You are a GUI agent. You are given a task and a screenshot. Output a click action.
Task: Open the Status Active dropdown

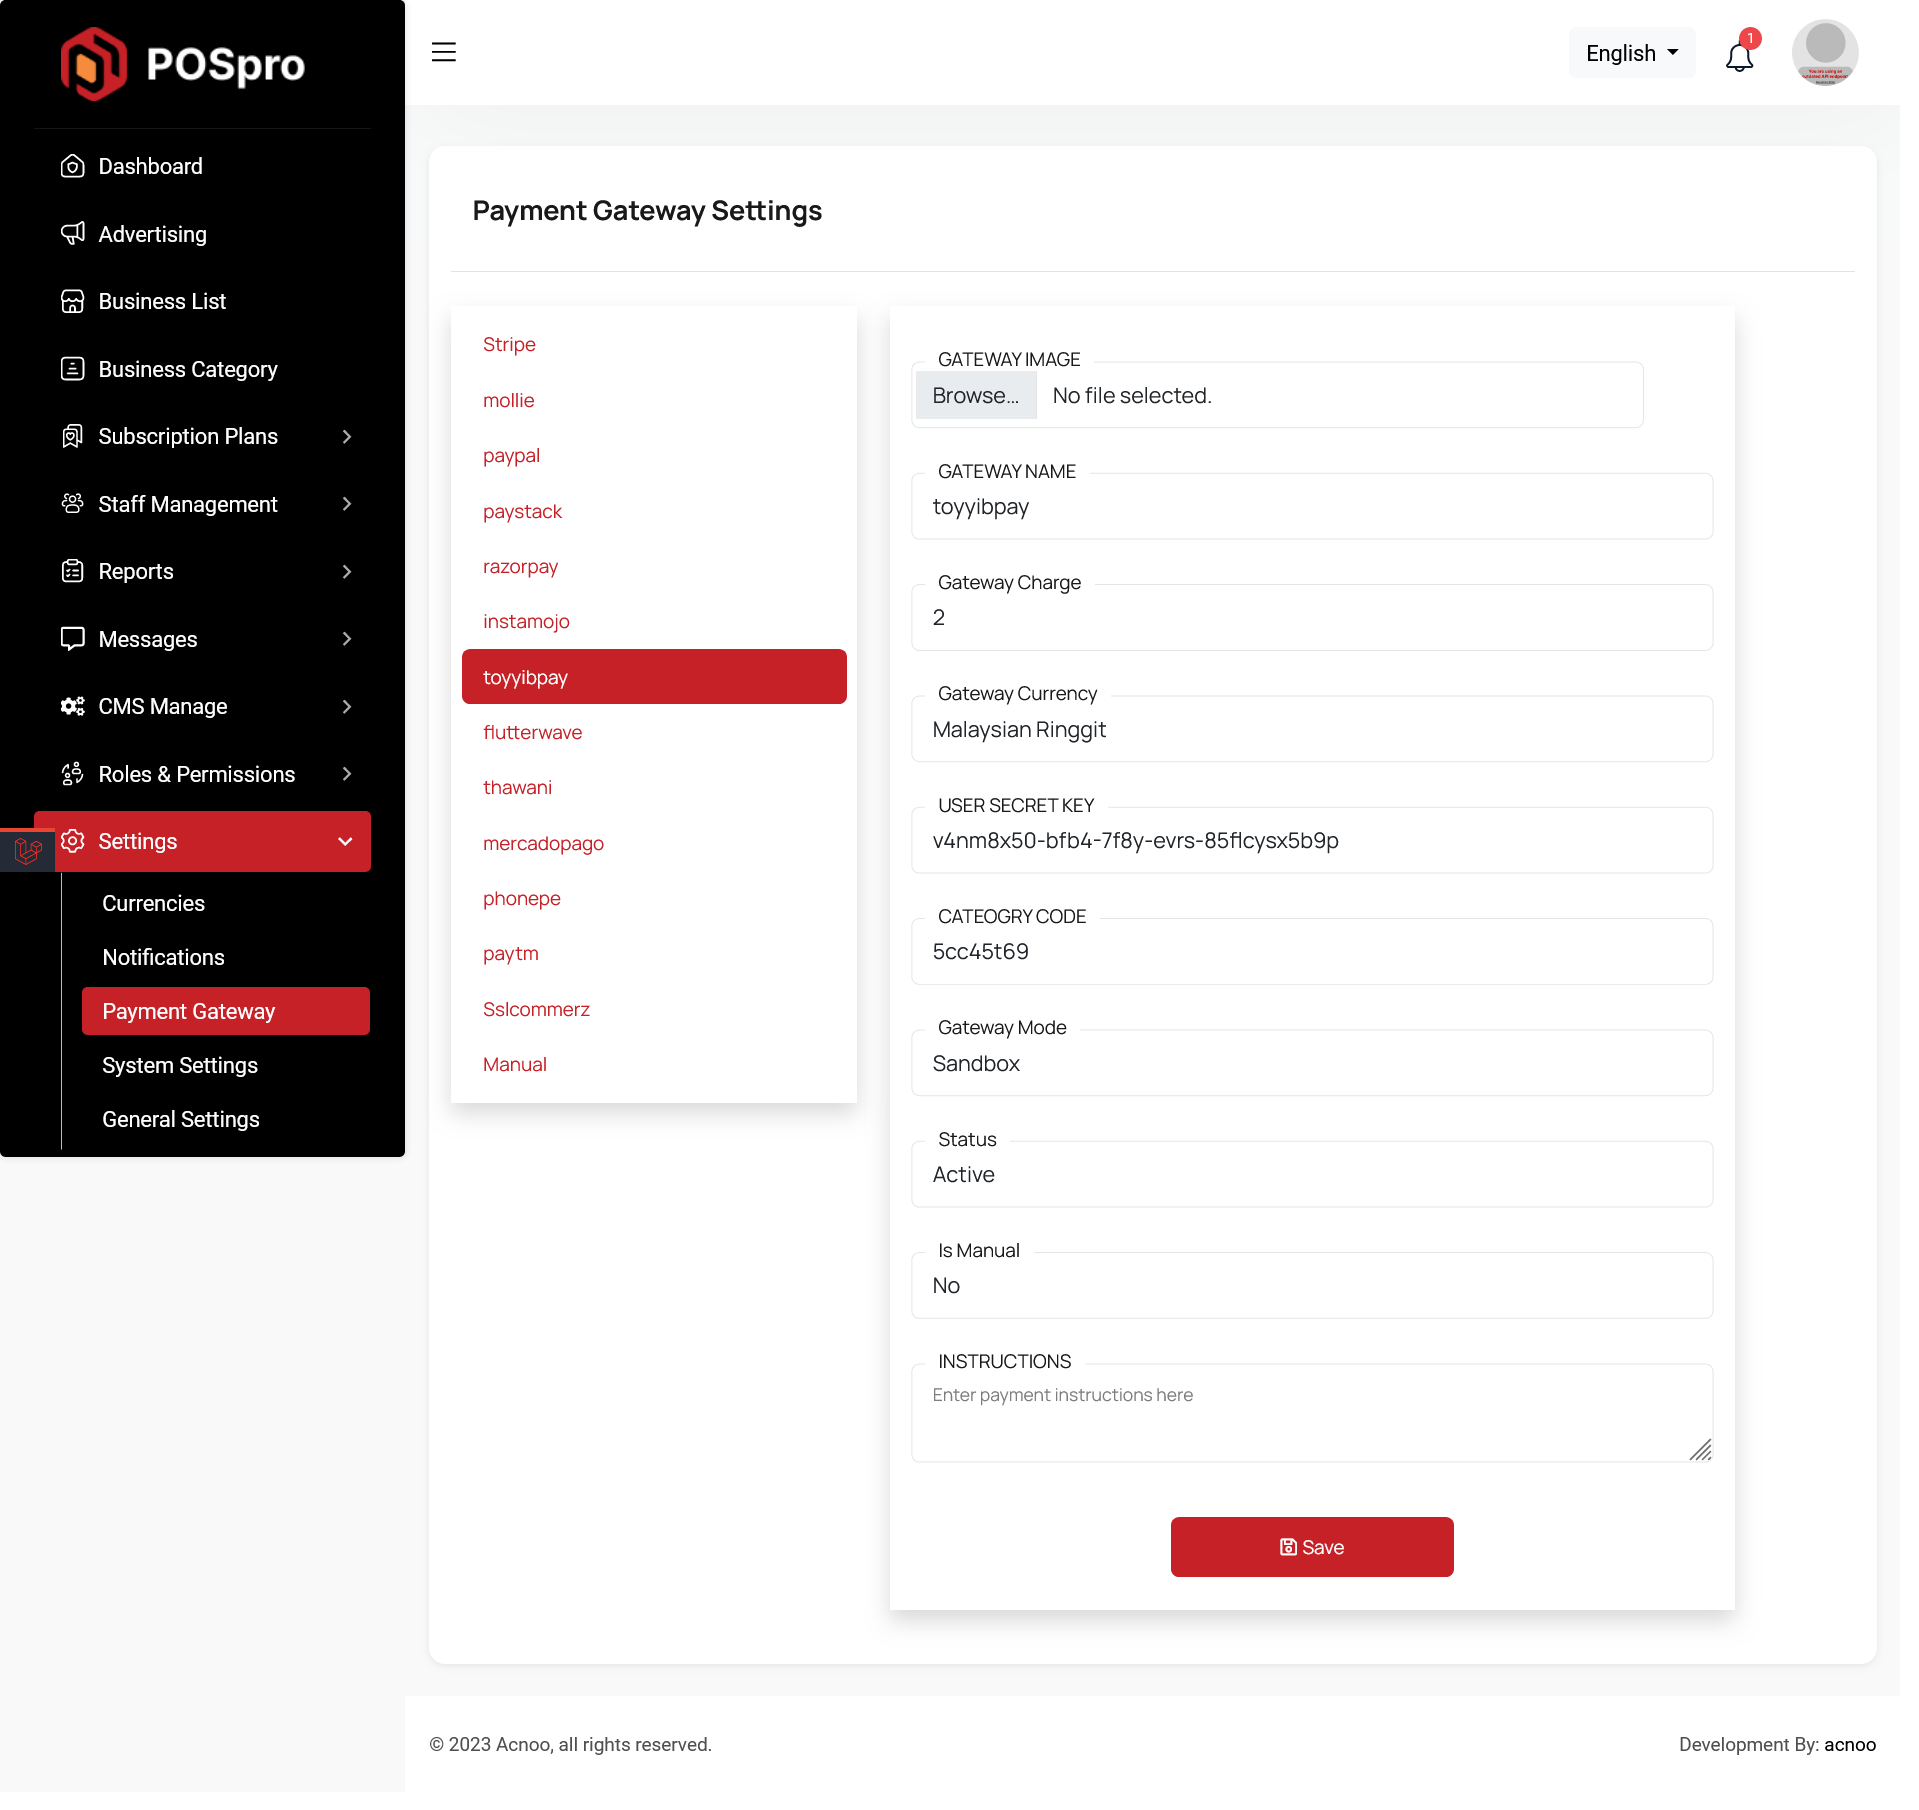click(x=1311, y=1175)
